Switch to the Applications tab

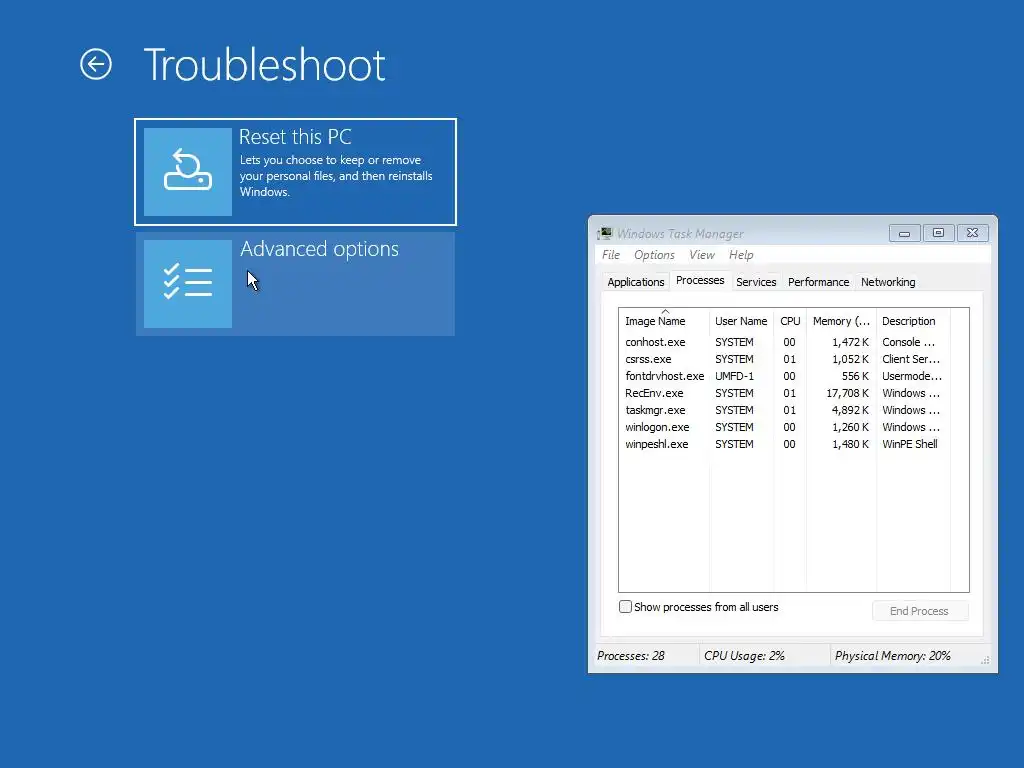(x=635, y=282)
